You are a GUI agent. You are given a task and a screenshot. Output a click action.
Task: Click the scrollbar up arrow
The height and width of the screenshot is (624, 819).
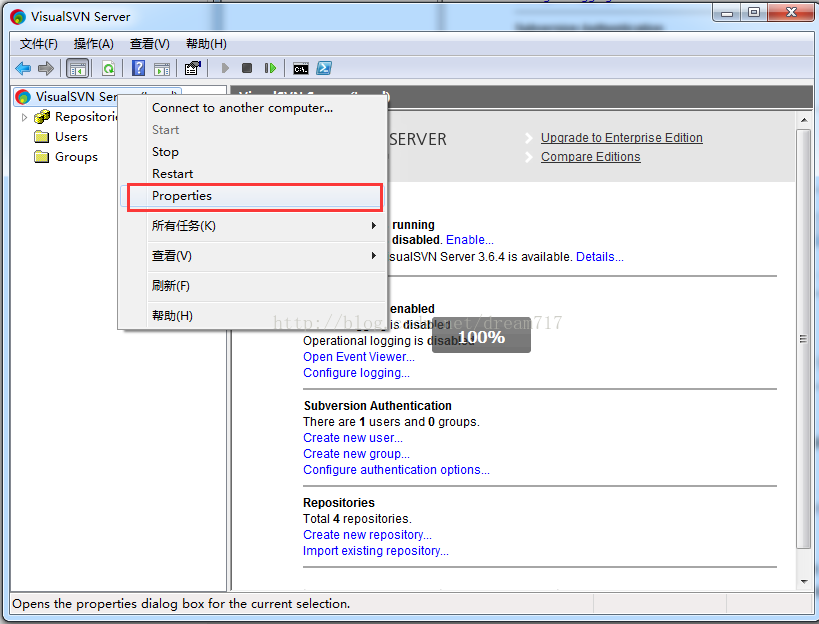pyautogui.click(x=803, y=120)
